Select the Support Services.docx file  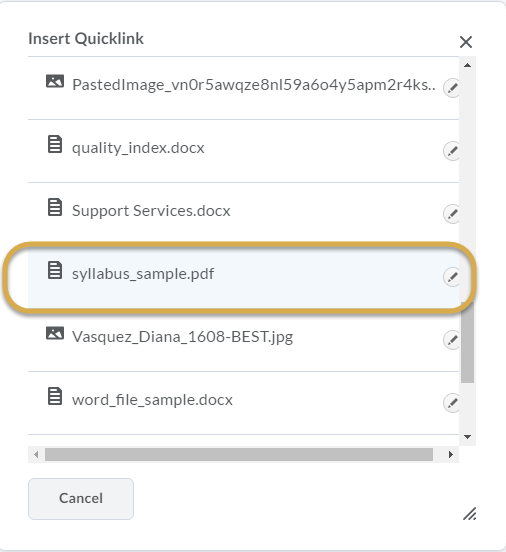151,211
